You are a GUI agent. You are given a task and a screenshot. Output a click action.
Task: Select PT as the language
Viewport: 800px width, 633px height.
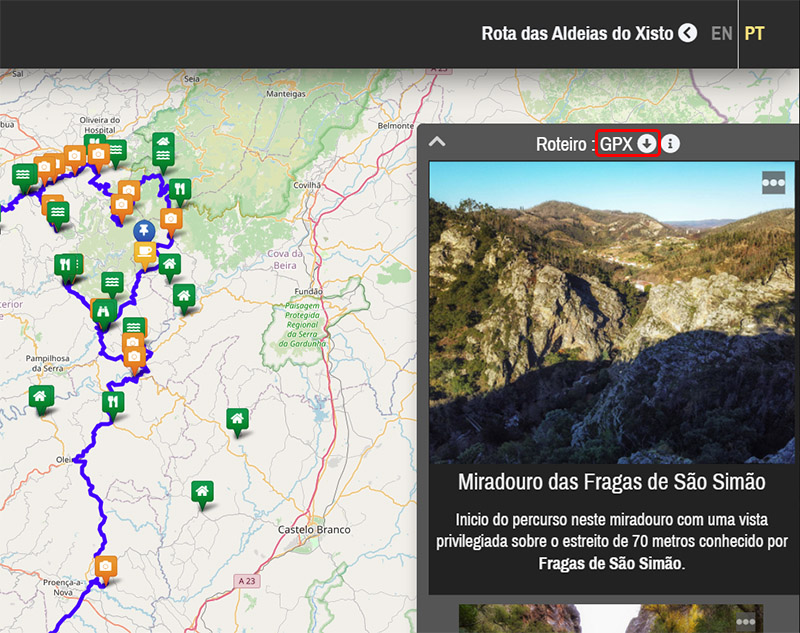pos(754,34)
